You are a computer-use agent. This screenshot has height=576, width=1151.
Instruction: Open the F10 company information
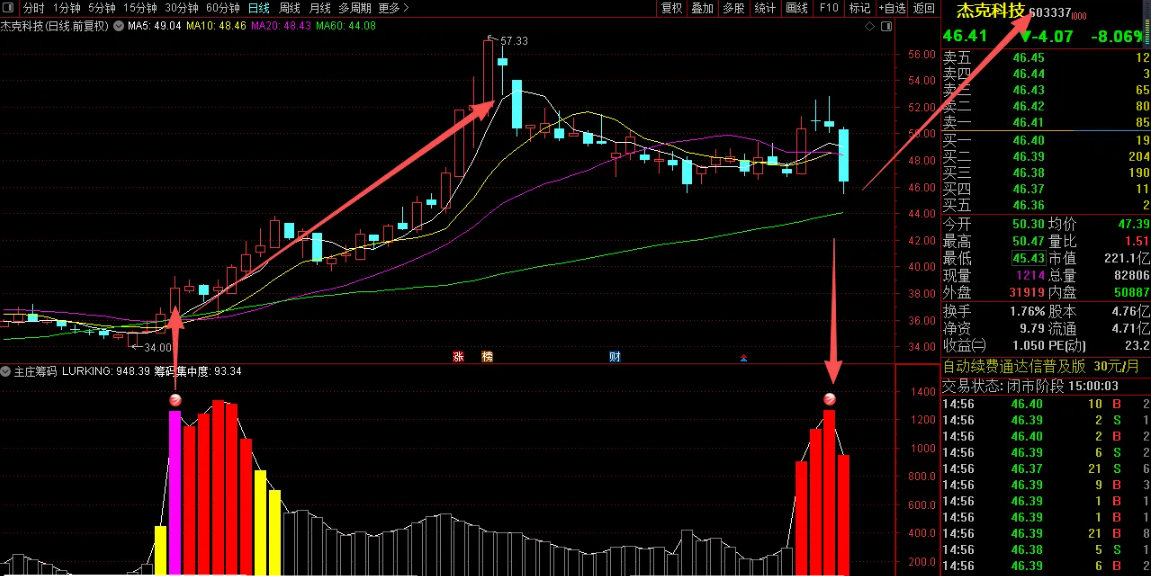click(829, 8)
